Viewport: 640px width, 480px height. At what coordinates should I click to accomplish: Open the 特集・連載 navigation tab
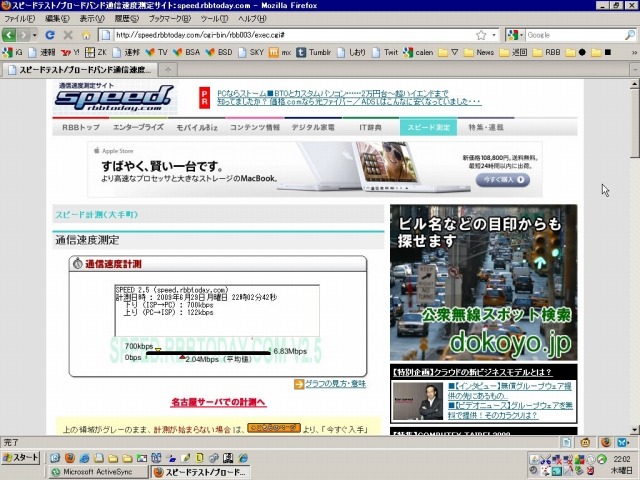point(486,127)
